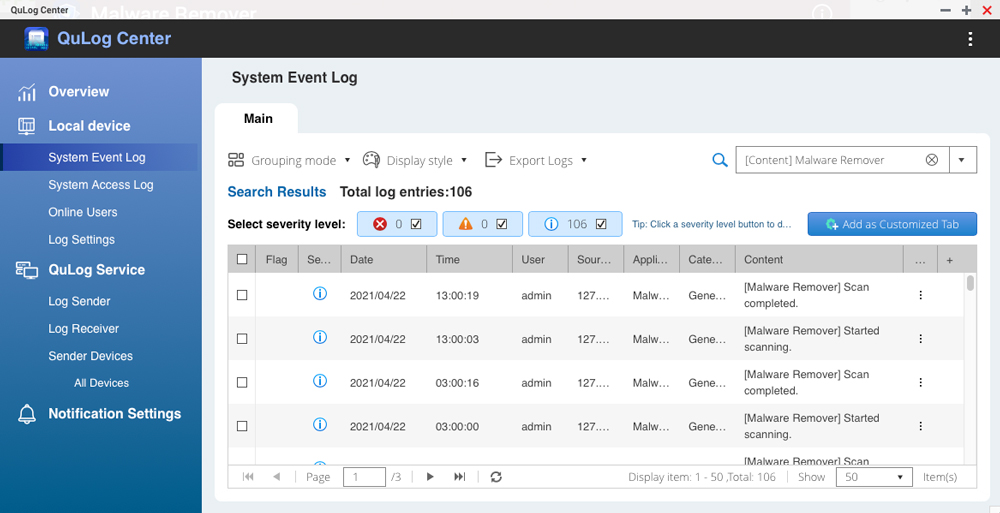
Task: Select checkbox for 13:00:19 log entry
Action: pos(242,295)
